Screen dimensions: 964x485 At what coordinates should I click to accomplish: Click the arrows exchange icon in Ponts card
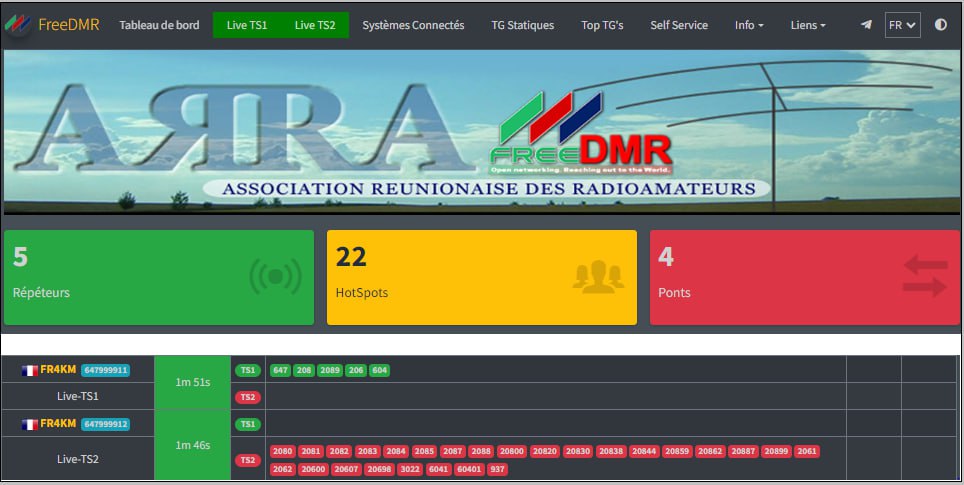point(925,276)
